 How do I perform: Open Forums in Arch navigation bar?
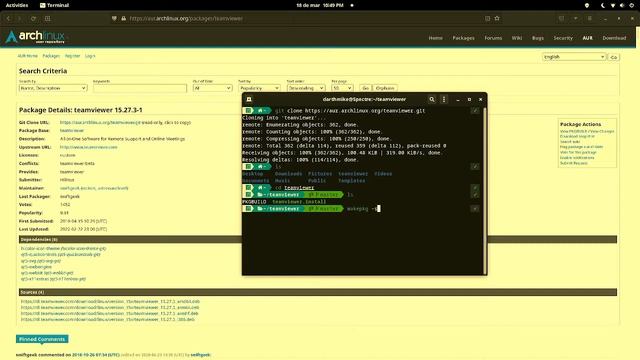[493, 38]
